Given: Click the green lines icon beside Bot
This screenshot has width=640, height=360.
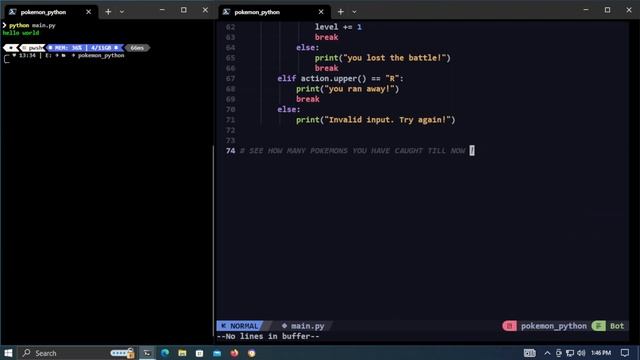Looking at the screenshot, I should pyautogui.click(x=598, y=326).
